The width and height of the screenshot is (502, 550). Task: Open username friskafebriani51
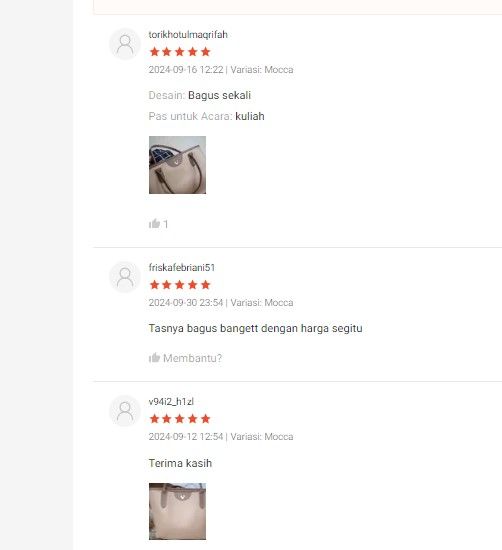click(182, 268)
